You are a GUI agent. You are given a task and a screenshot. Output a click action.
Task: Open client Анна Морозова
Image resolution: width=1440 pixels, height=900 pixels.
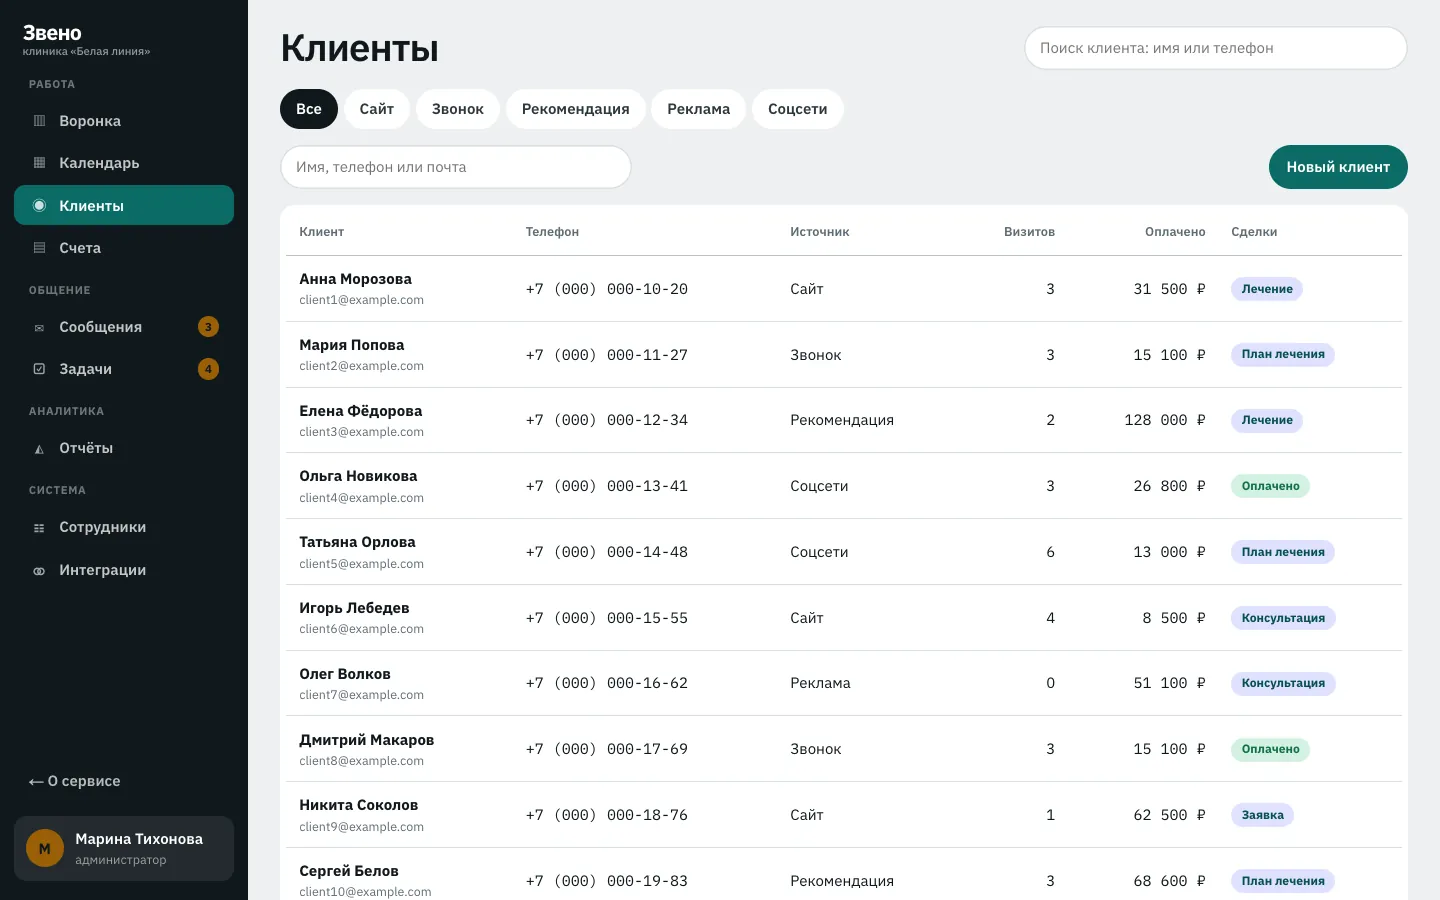[x=355, y=279]
